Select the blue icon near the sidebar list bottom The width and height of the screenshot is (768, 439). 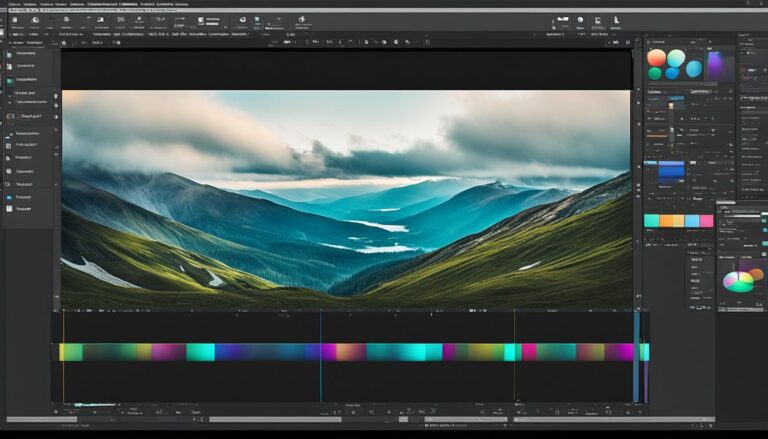[x=9, y=197]
